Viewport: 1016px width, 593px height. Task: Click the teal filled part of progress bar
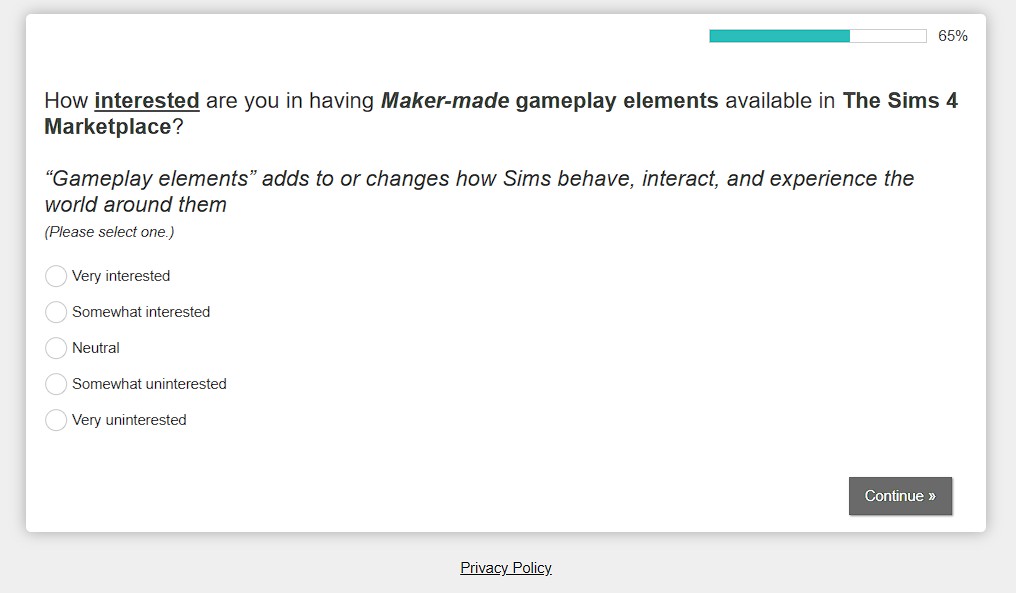point(779,36)
